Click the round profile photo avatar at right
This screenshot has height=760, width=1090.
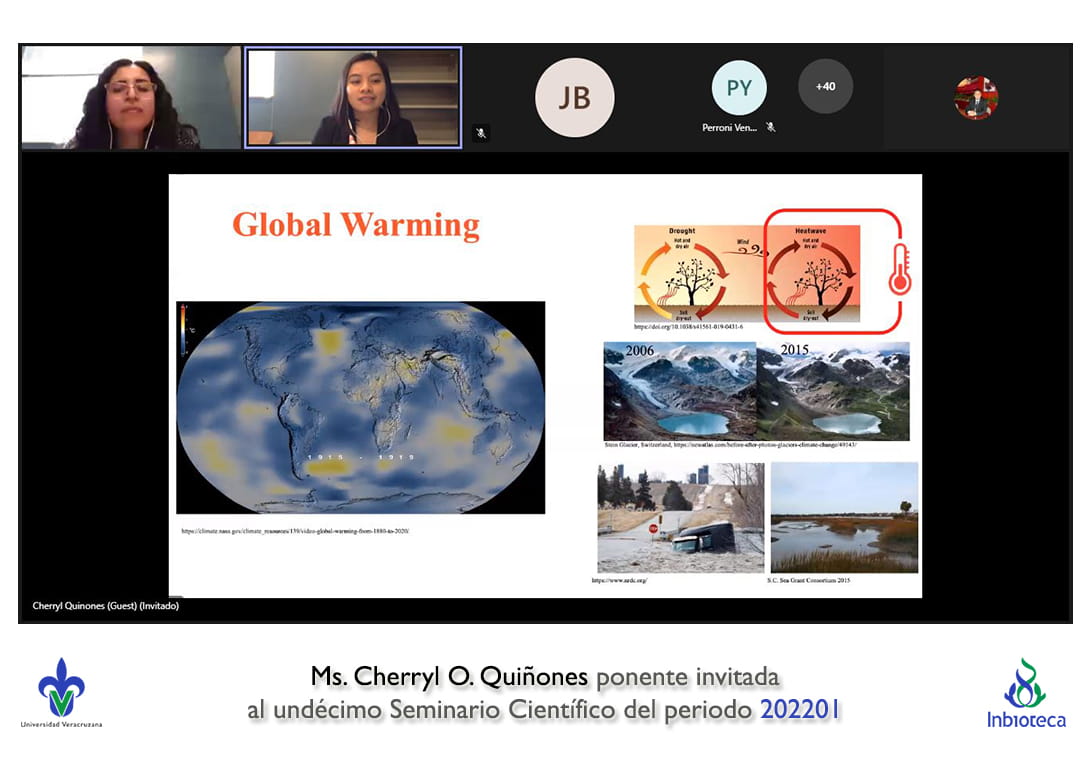[x=976, y=98]
